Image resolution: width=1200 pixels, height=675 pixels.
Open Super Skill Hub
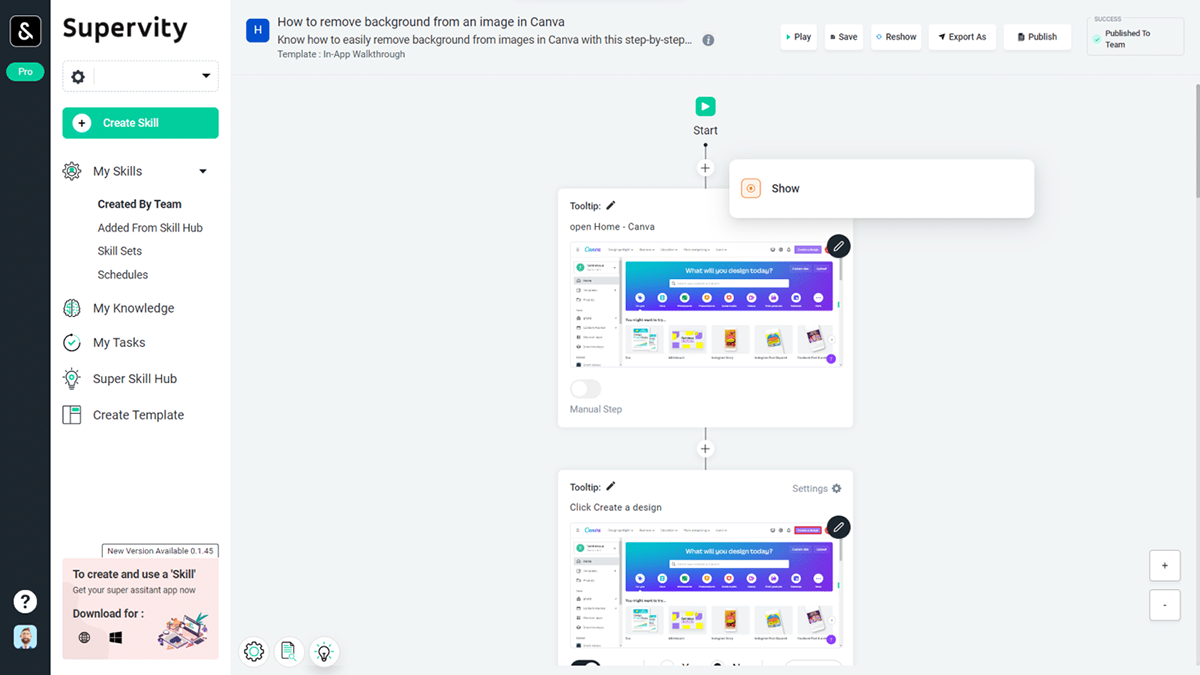tap(135, 379)
